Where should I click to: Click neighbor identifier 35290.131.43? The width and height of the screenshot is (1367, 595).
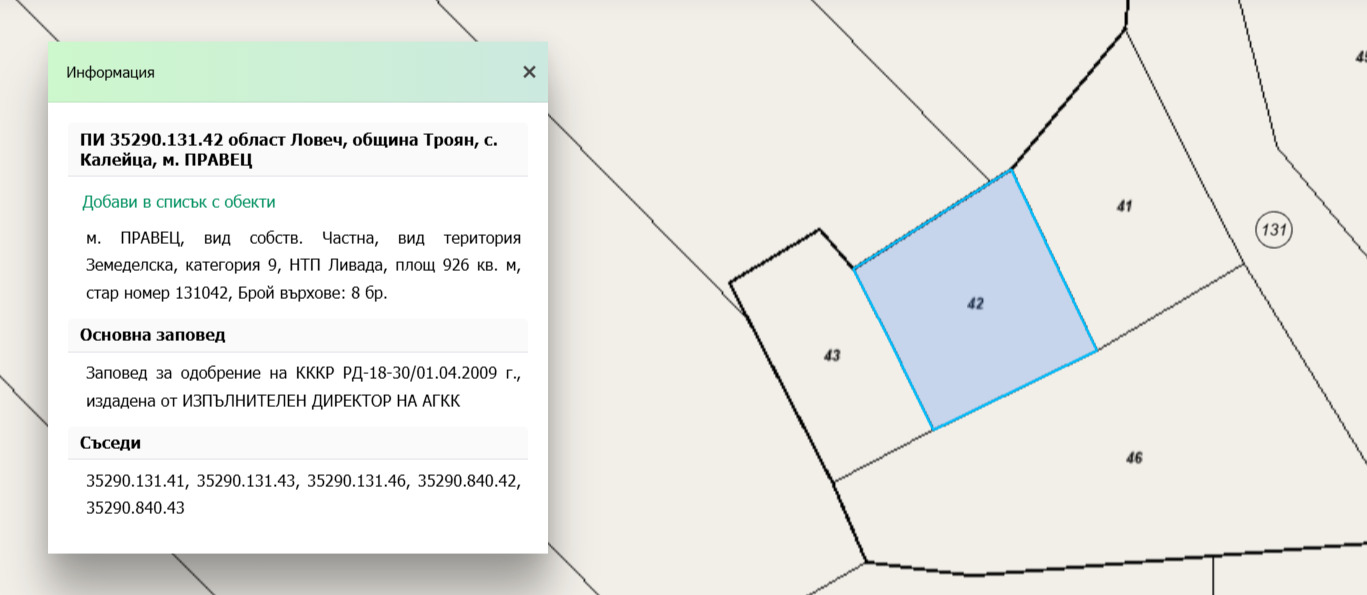(x=247, y=481)
